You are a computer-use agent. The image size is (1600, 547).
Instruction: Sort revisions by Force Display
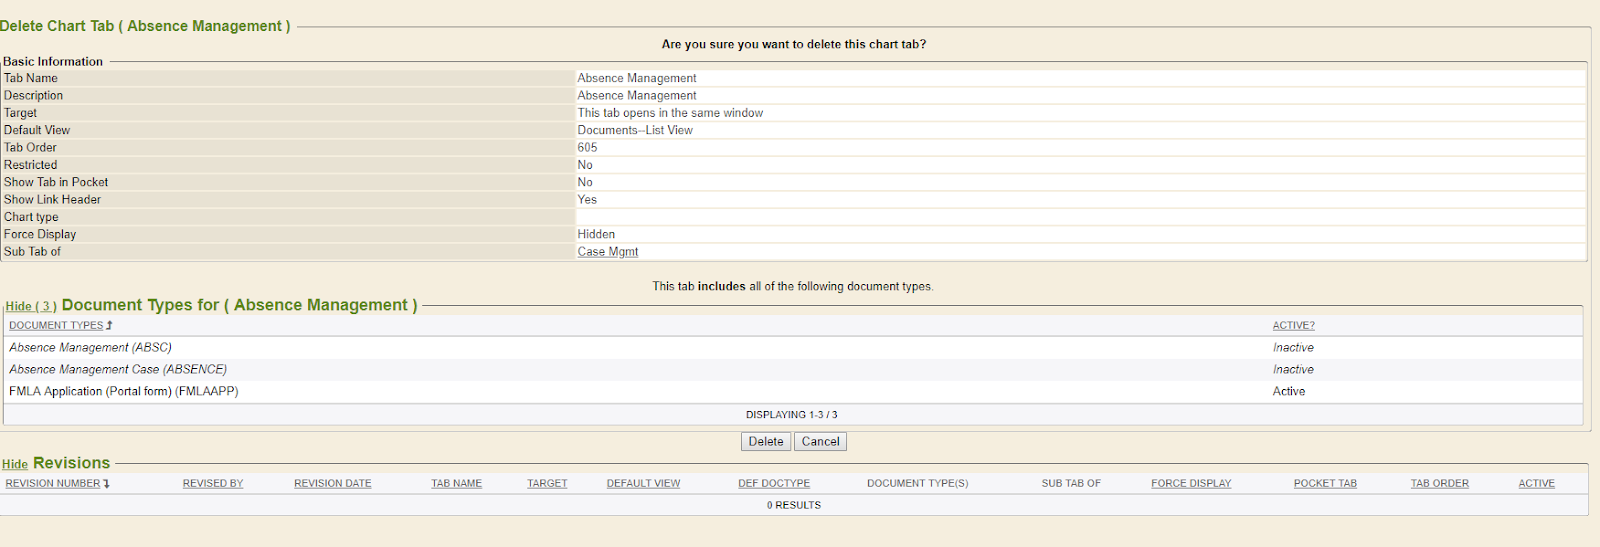click(1191, 484)
